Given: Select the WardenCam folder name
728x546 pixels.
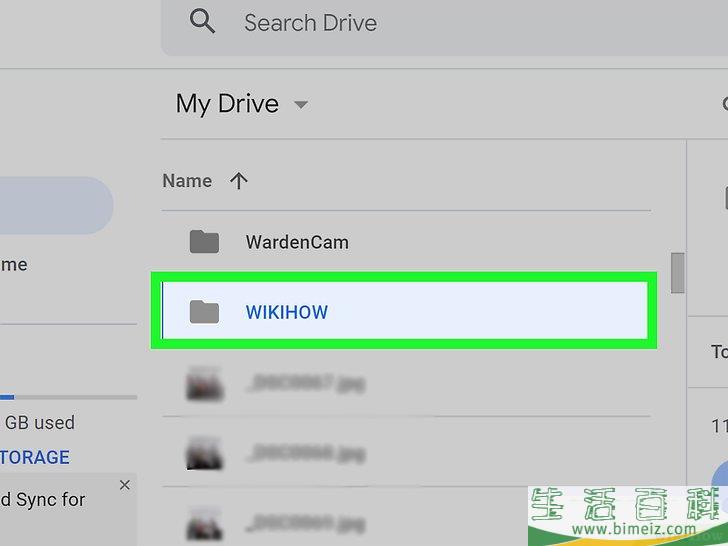Looking at the screenshot, I should pos(297,242).
